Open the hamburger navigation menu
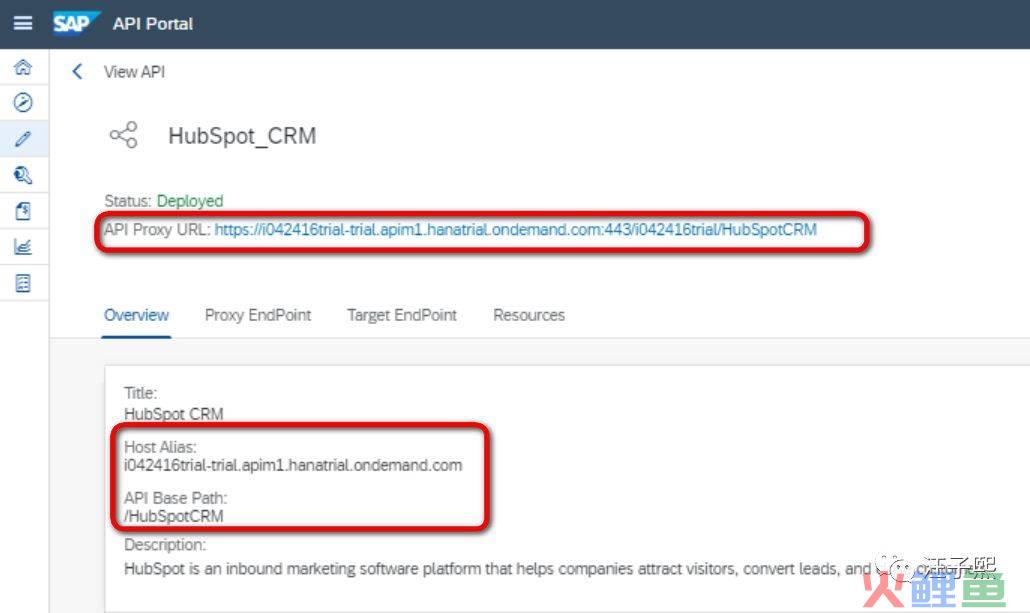 (x=23, y=23)
